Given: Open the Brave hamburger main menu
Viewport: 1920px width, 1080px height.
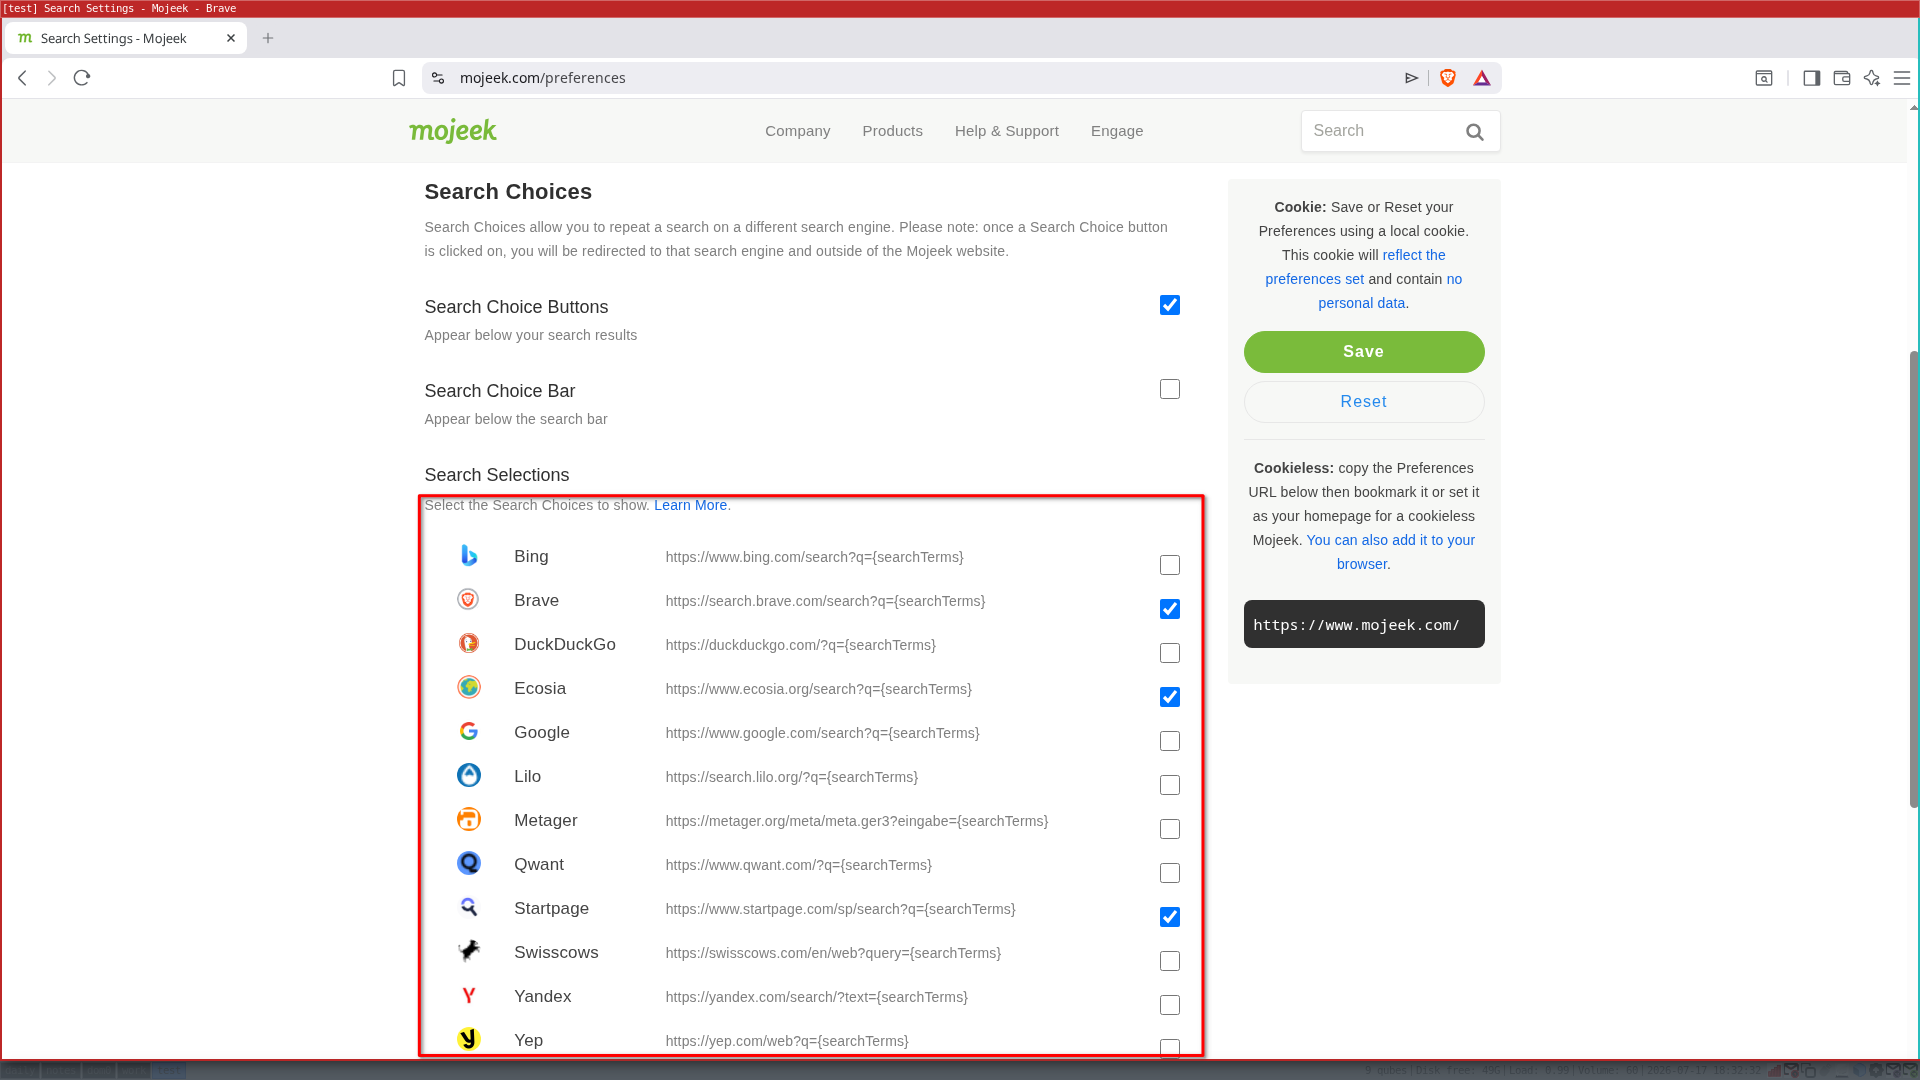Looking at the screenshot, I should coord(1902,78).
